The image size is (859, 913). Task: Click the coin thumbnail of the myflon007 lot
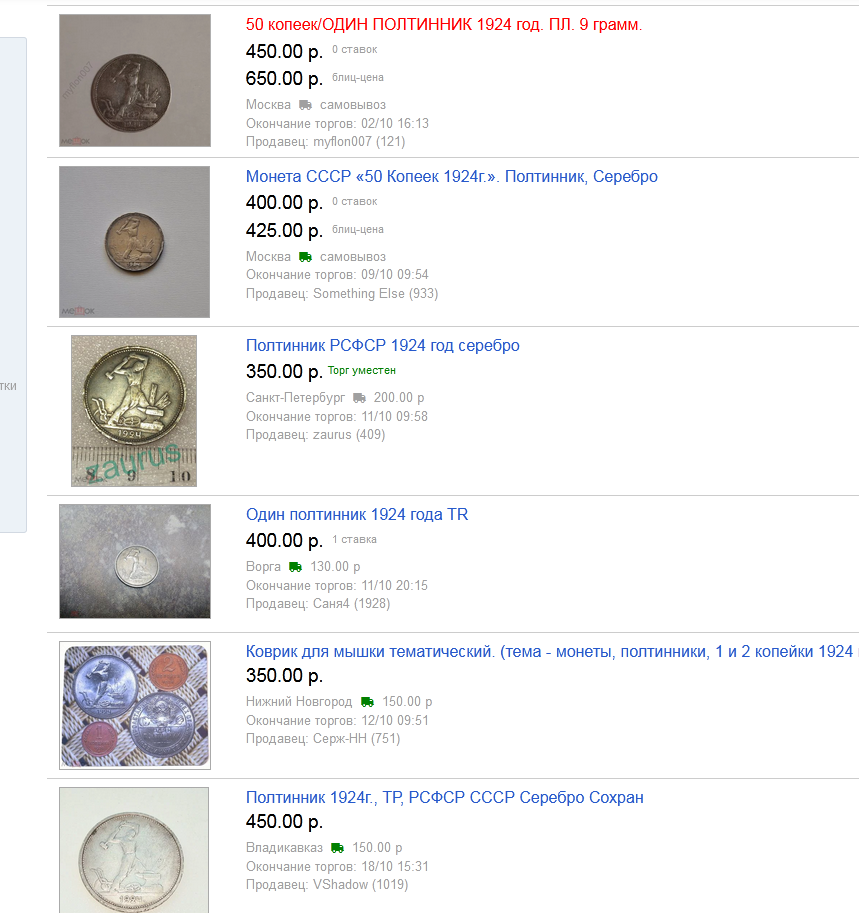tap(135, 80)
